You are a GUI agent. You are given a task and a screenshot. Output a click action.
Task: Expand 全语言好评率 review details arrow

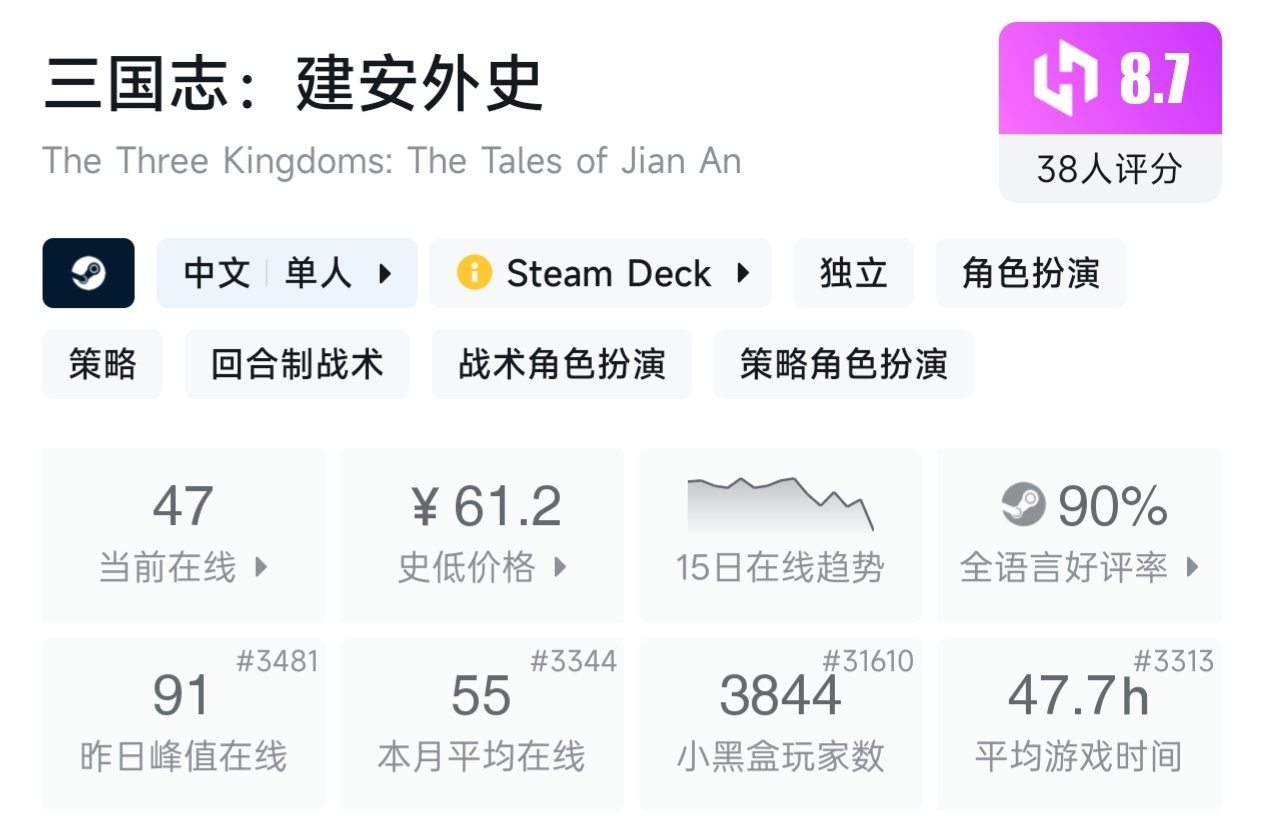[x=1192, y=568]
